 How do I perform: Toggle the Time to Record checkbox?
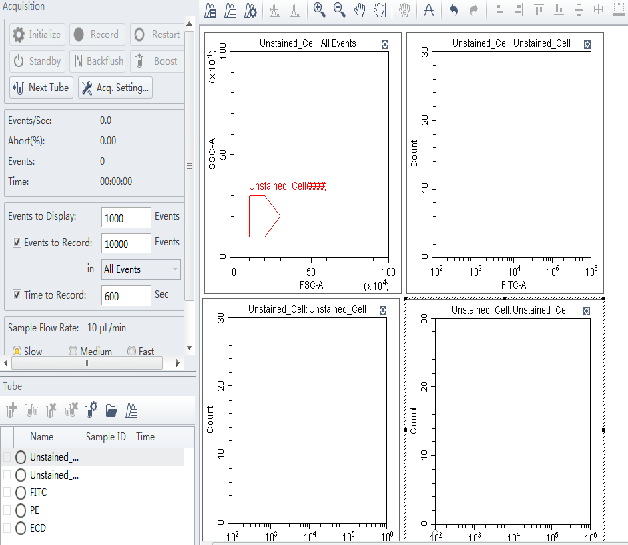coord(17,295)
